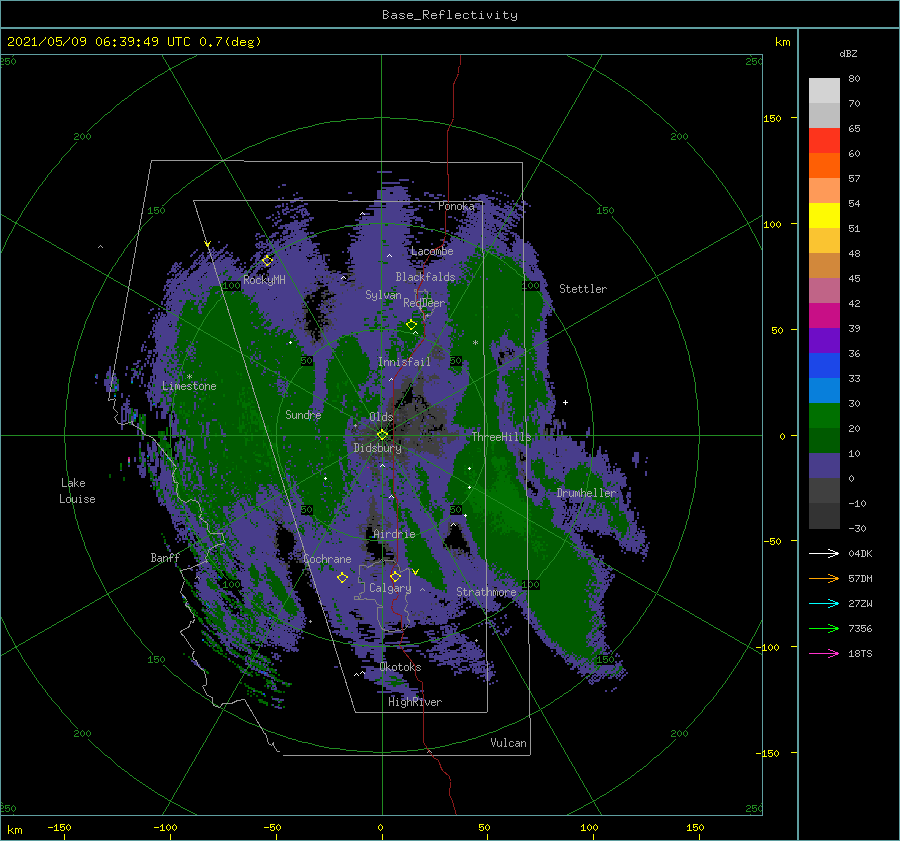Click the Airdrie city label
Viewport: 900px width, 841px height.
pyautogui.click(x=394, y=534)
